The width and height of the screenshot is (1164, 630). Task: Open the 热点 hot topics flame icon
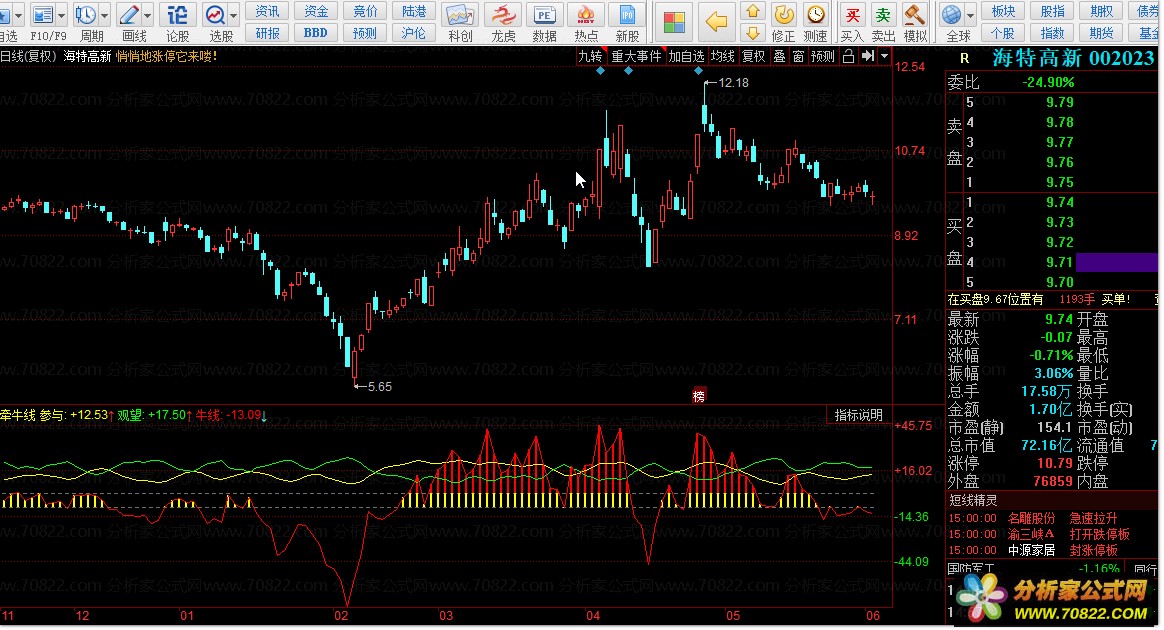[586, 15]
